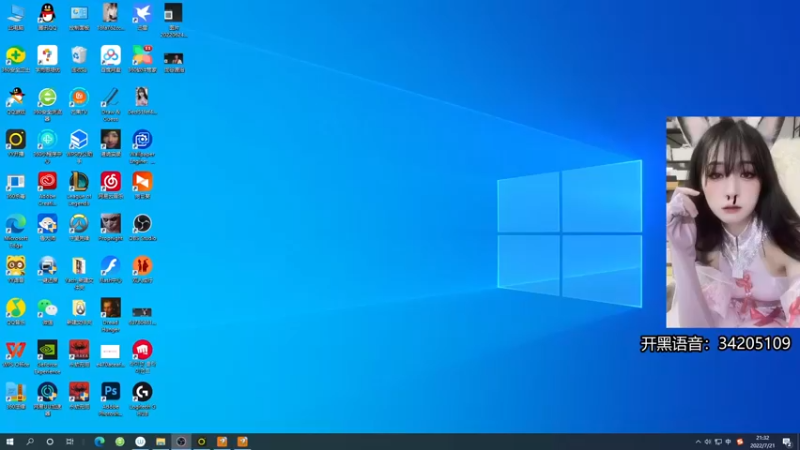The height and width of the screenshot is (450, 800).
Task: Launch Dread Hunger game shortcut
Action: [111, 315]
